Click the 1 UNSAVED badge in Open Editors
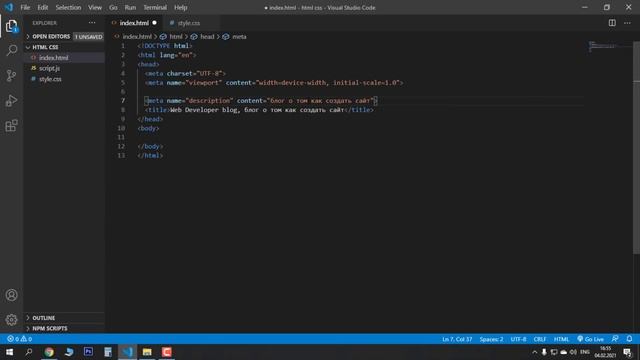 (89, 37)
